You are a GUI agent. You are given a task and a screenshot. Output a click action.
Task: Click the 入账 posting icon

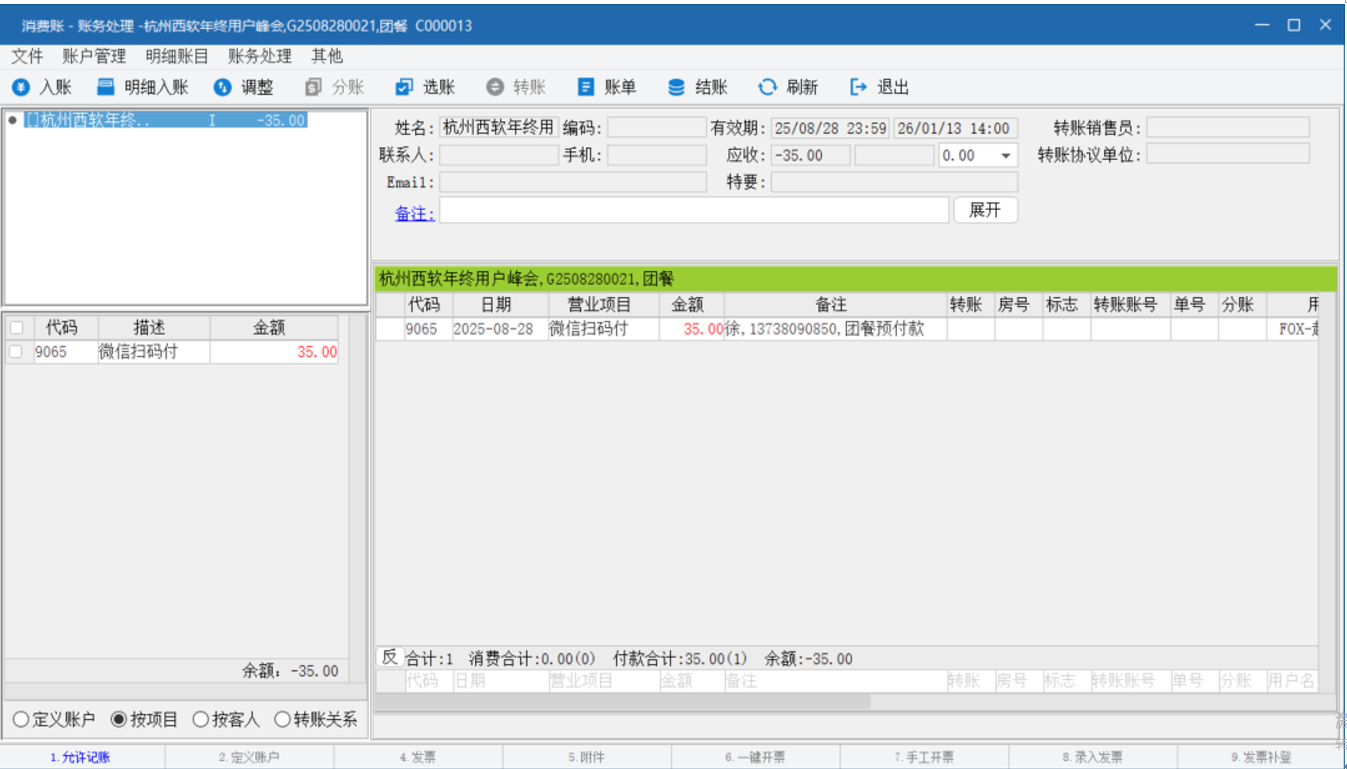pyautogui.click(x=21, y=88)
